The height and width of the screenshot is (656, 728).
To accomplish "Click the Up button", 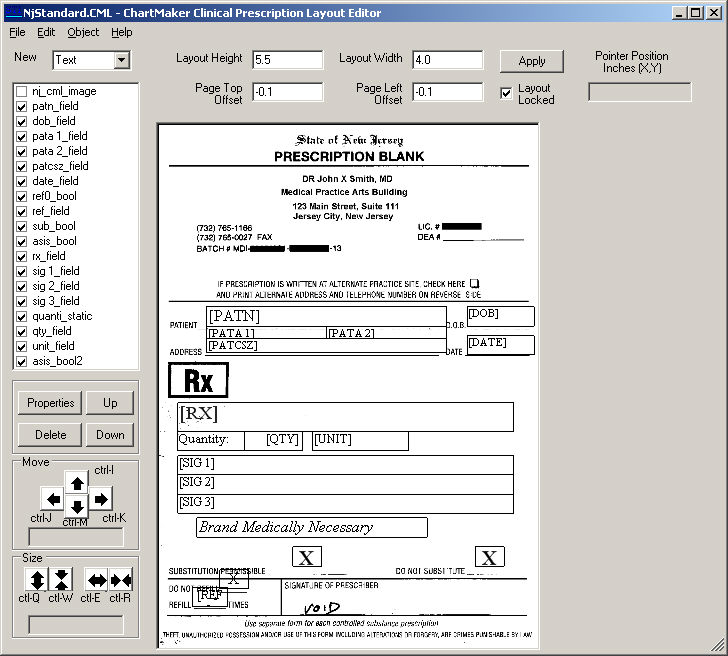I will [x=110, y=403].
